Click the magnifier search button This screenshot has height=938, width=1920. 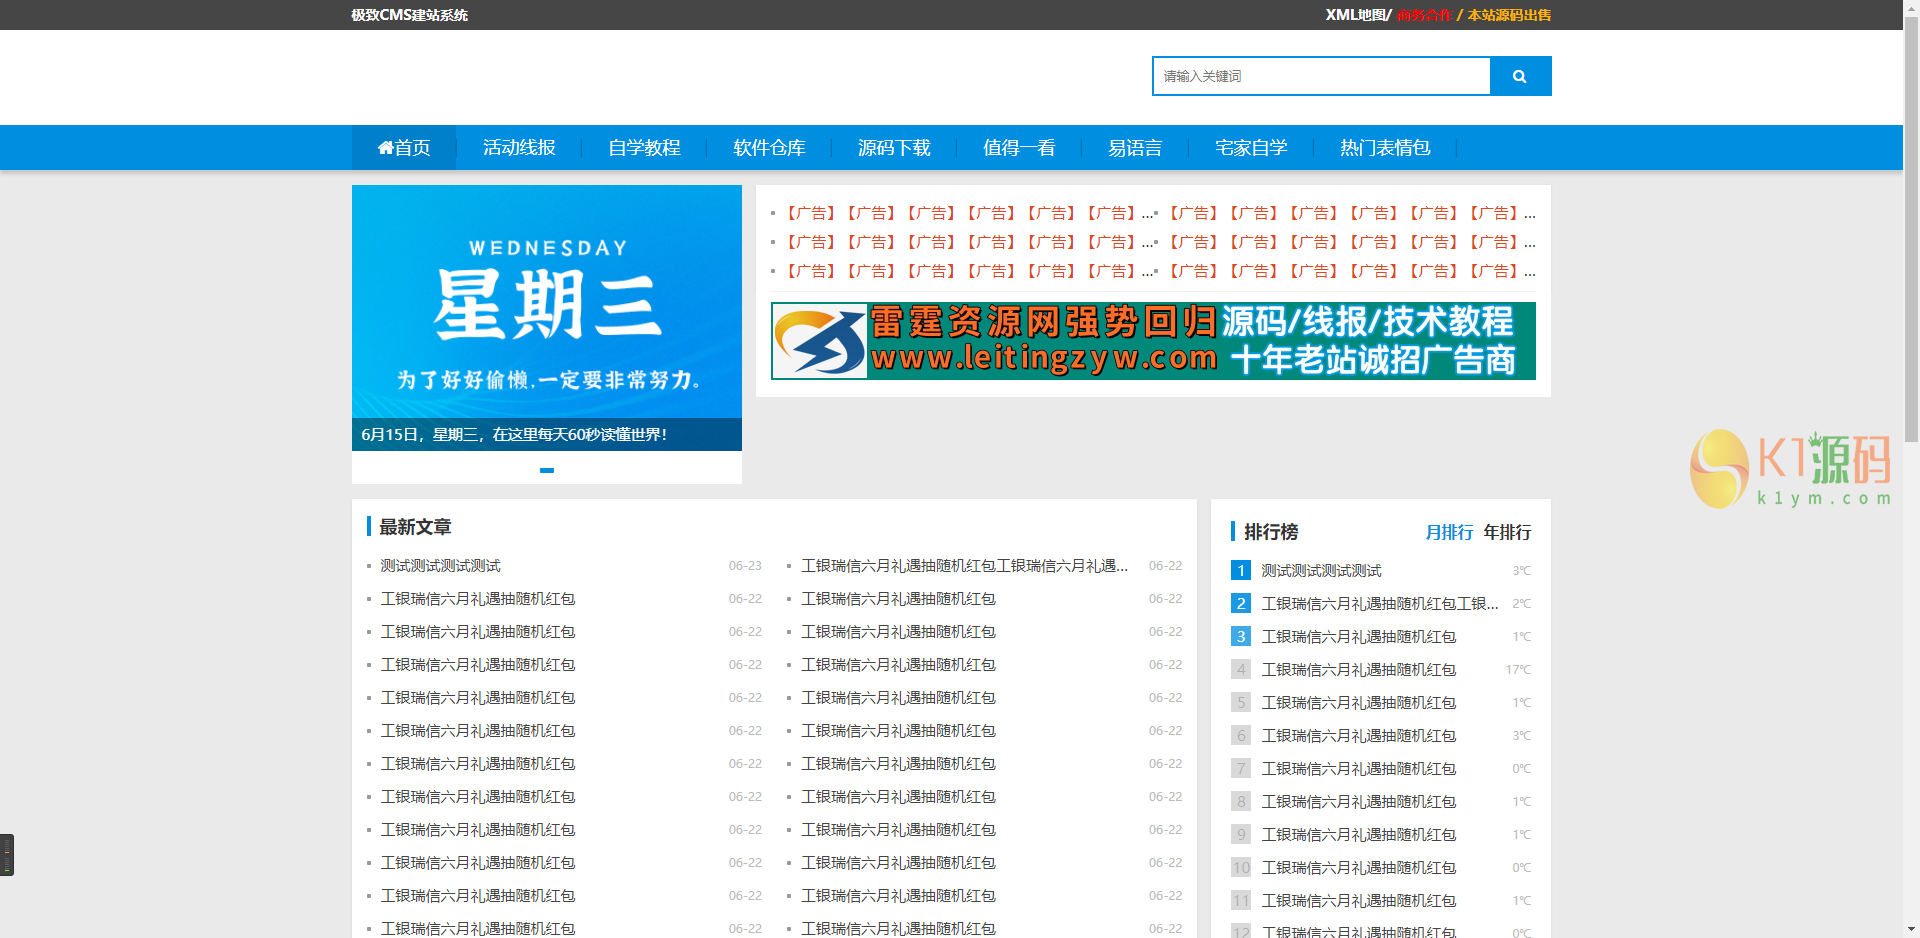click(1519, 76)
